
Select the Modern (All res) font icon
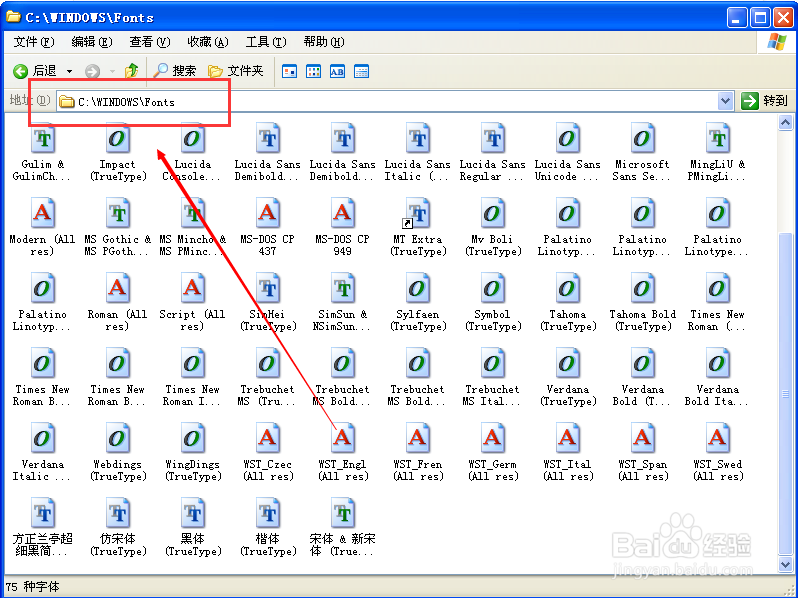coord(43,213)
